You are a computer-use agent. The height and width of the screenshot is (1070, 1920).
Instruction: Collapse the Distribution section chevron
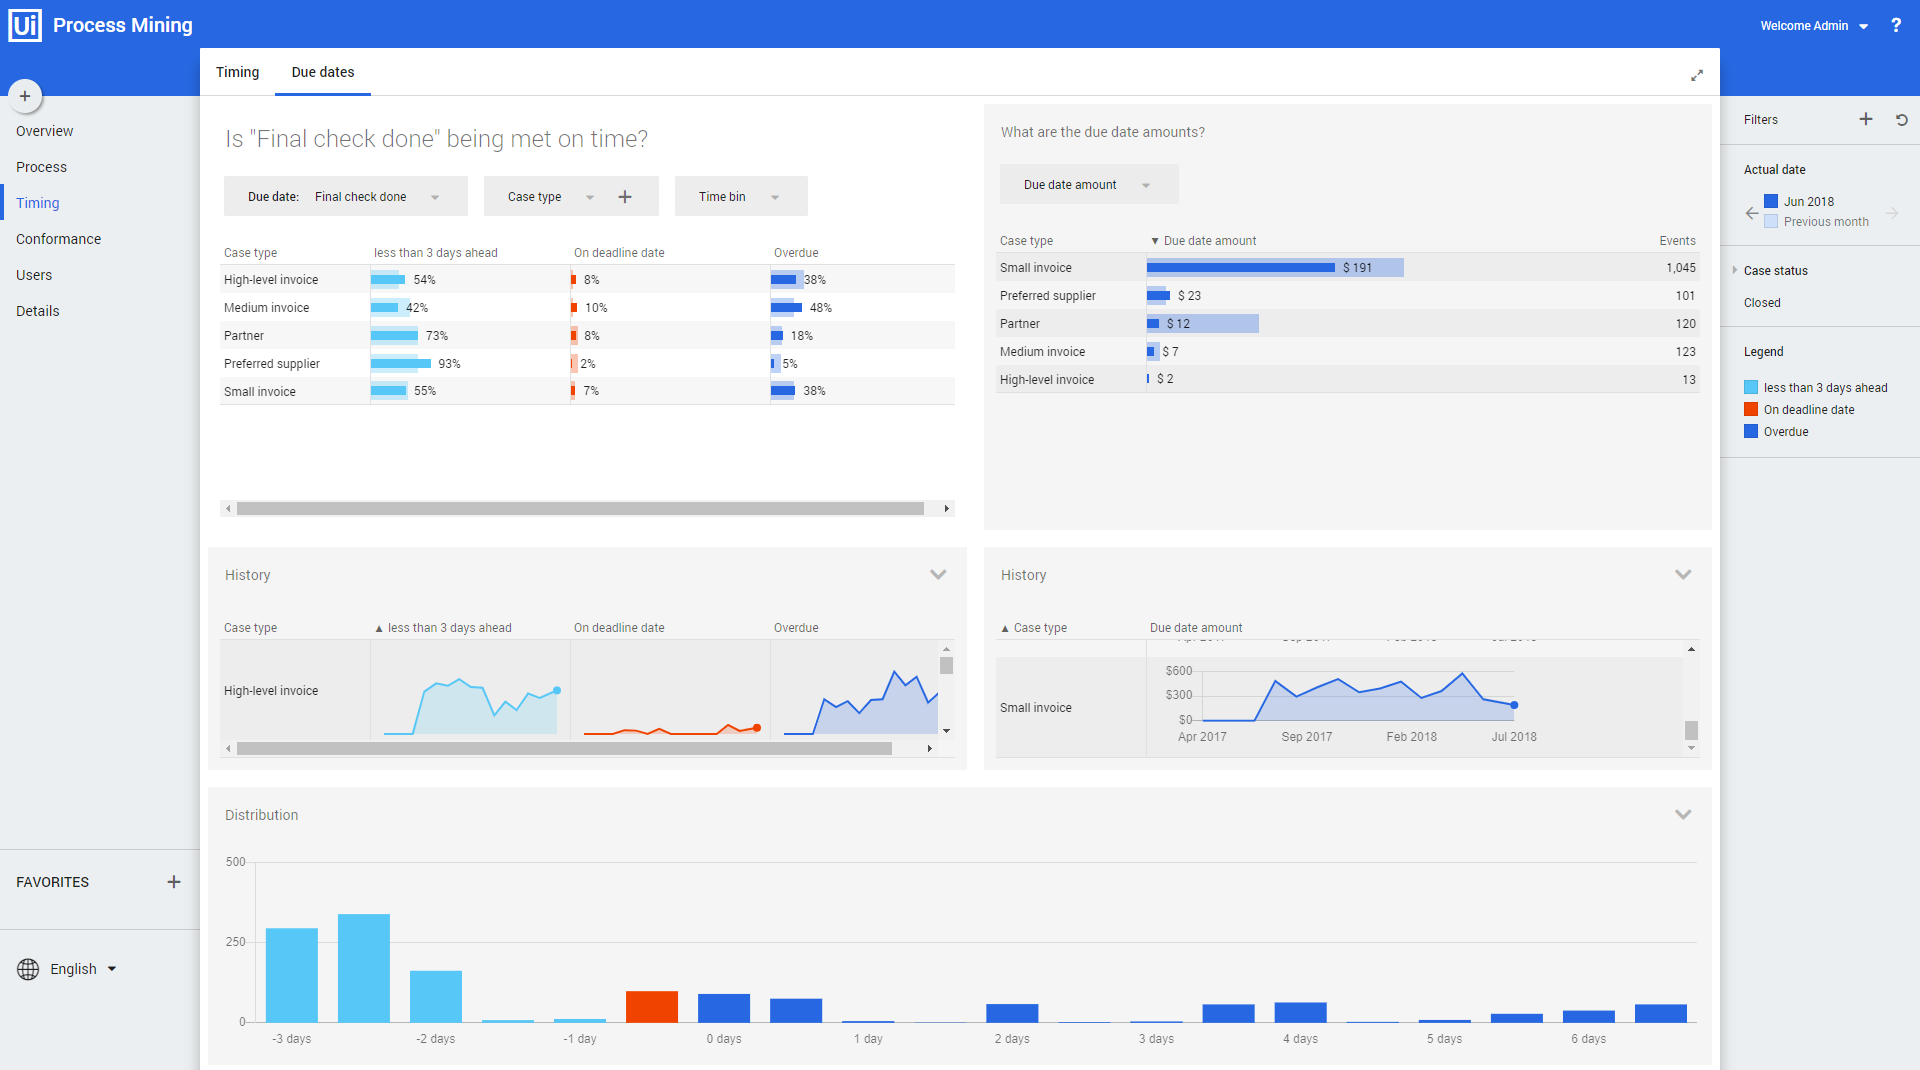1683,815
